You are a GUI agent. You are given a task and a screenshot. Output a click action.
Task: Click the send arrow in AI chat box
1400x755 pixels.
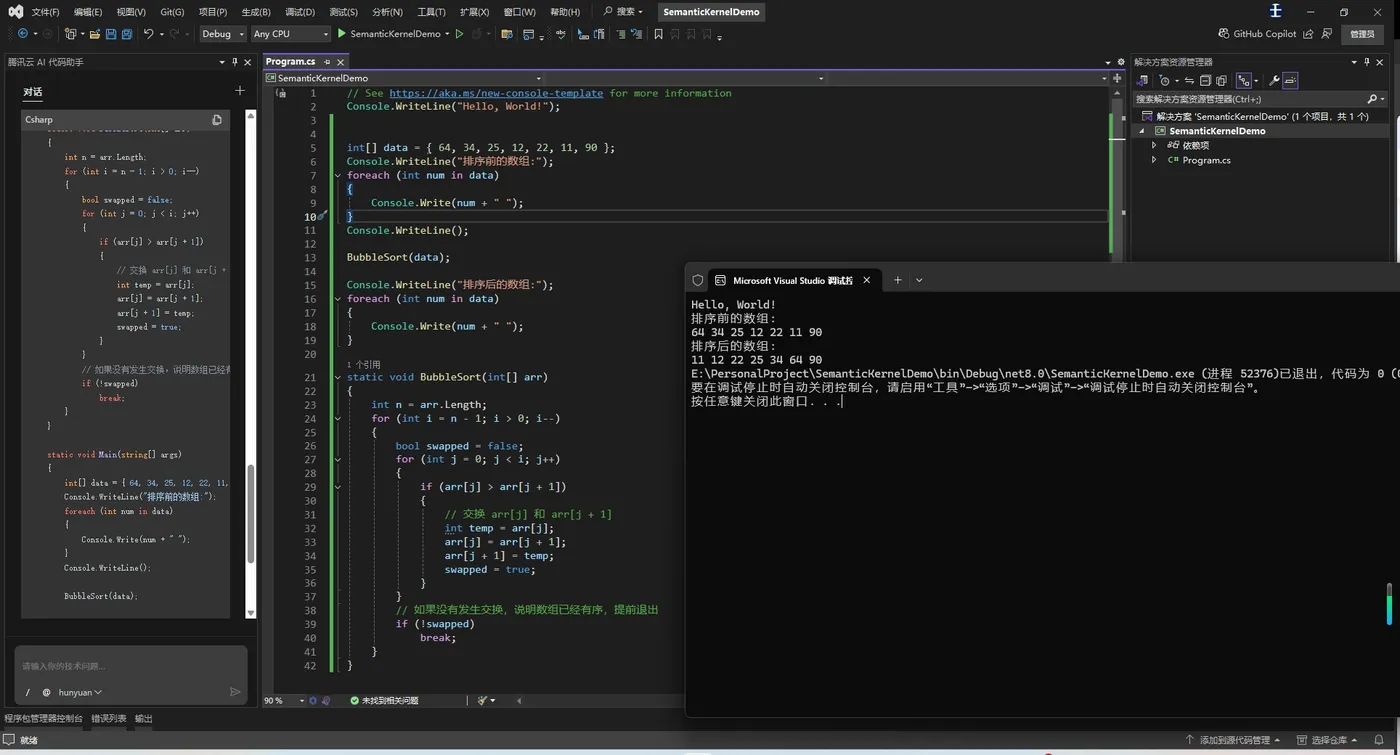pos(235,692)
